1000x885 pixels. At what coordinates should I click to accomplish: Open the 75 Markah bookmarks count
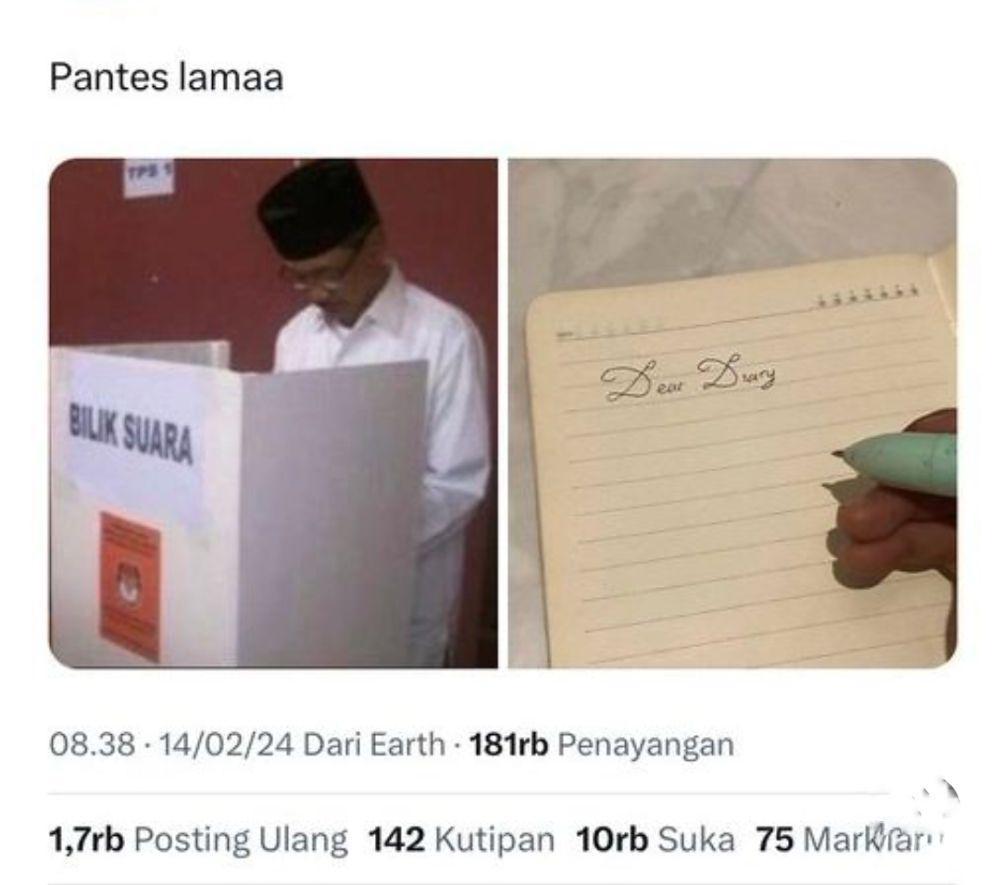click(848, 839)
